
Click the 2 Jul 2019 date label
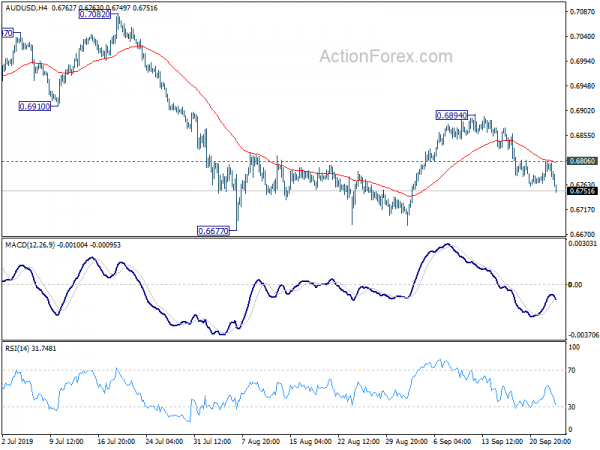coord(18,441)
